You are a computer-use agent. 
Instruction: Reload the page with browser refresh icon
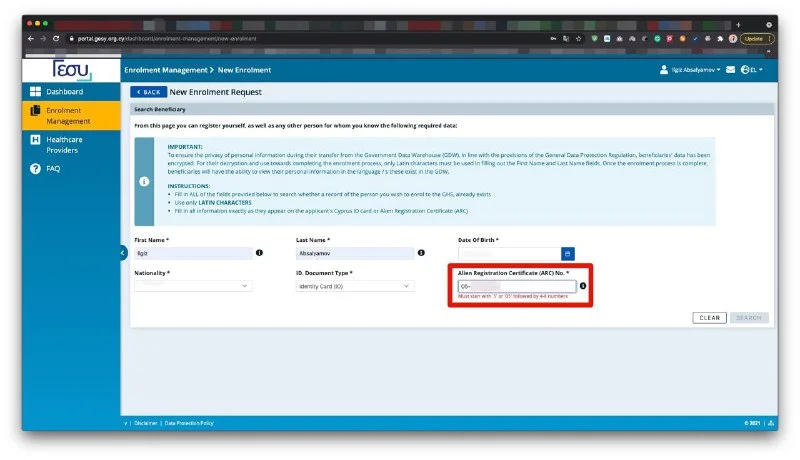click(x=56, y=38)
